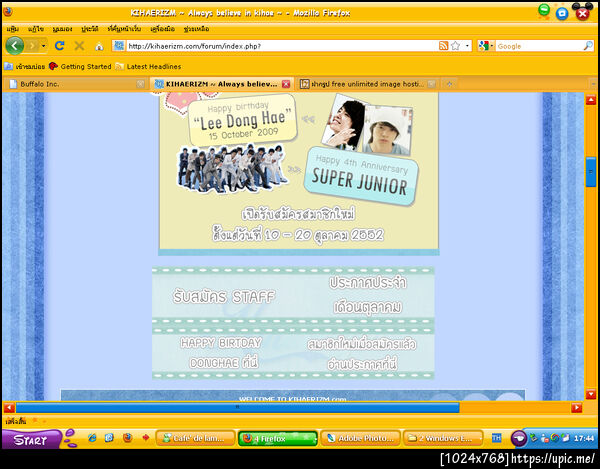Open the fourth Thai menu (History)
The height and width of the screenshot is (469, 600).
(90, 29)
